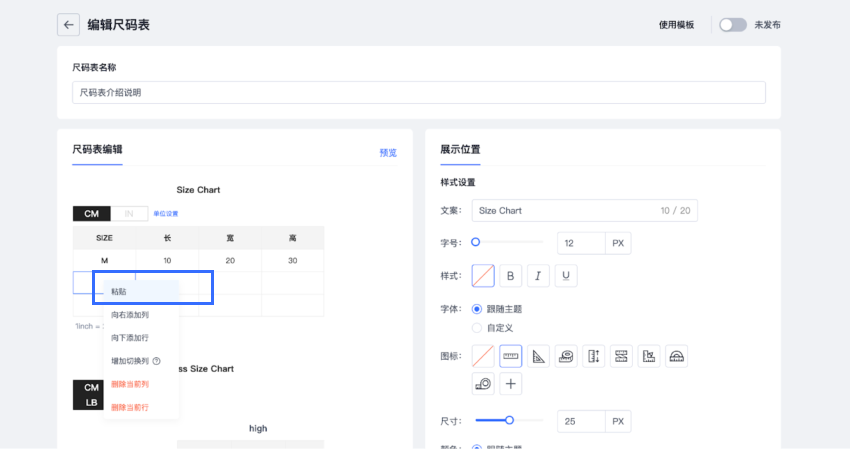The width and height of the screenshot is (850, 449).
Task: Select the protractor icon
Action: point(676,356)
